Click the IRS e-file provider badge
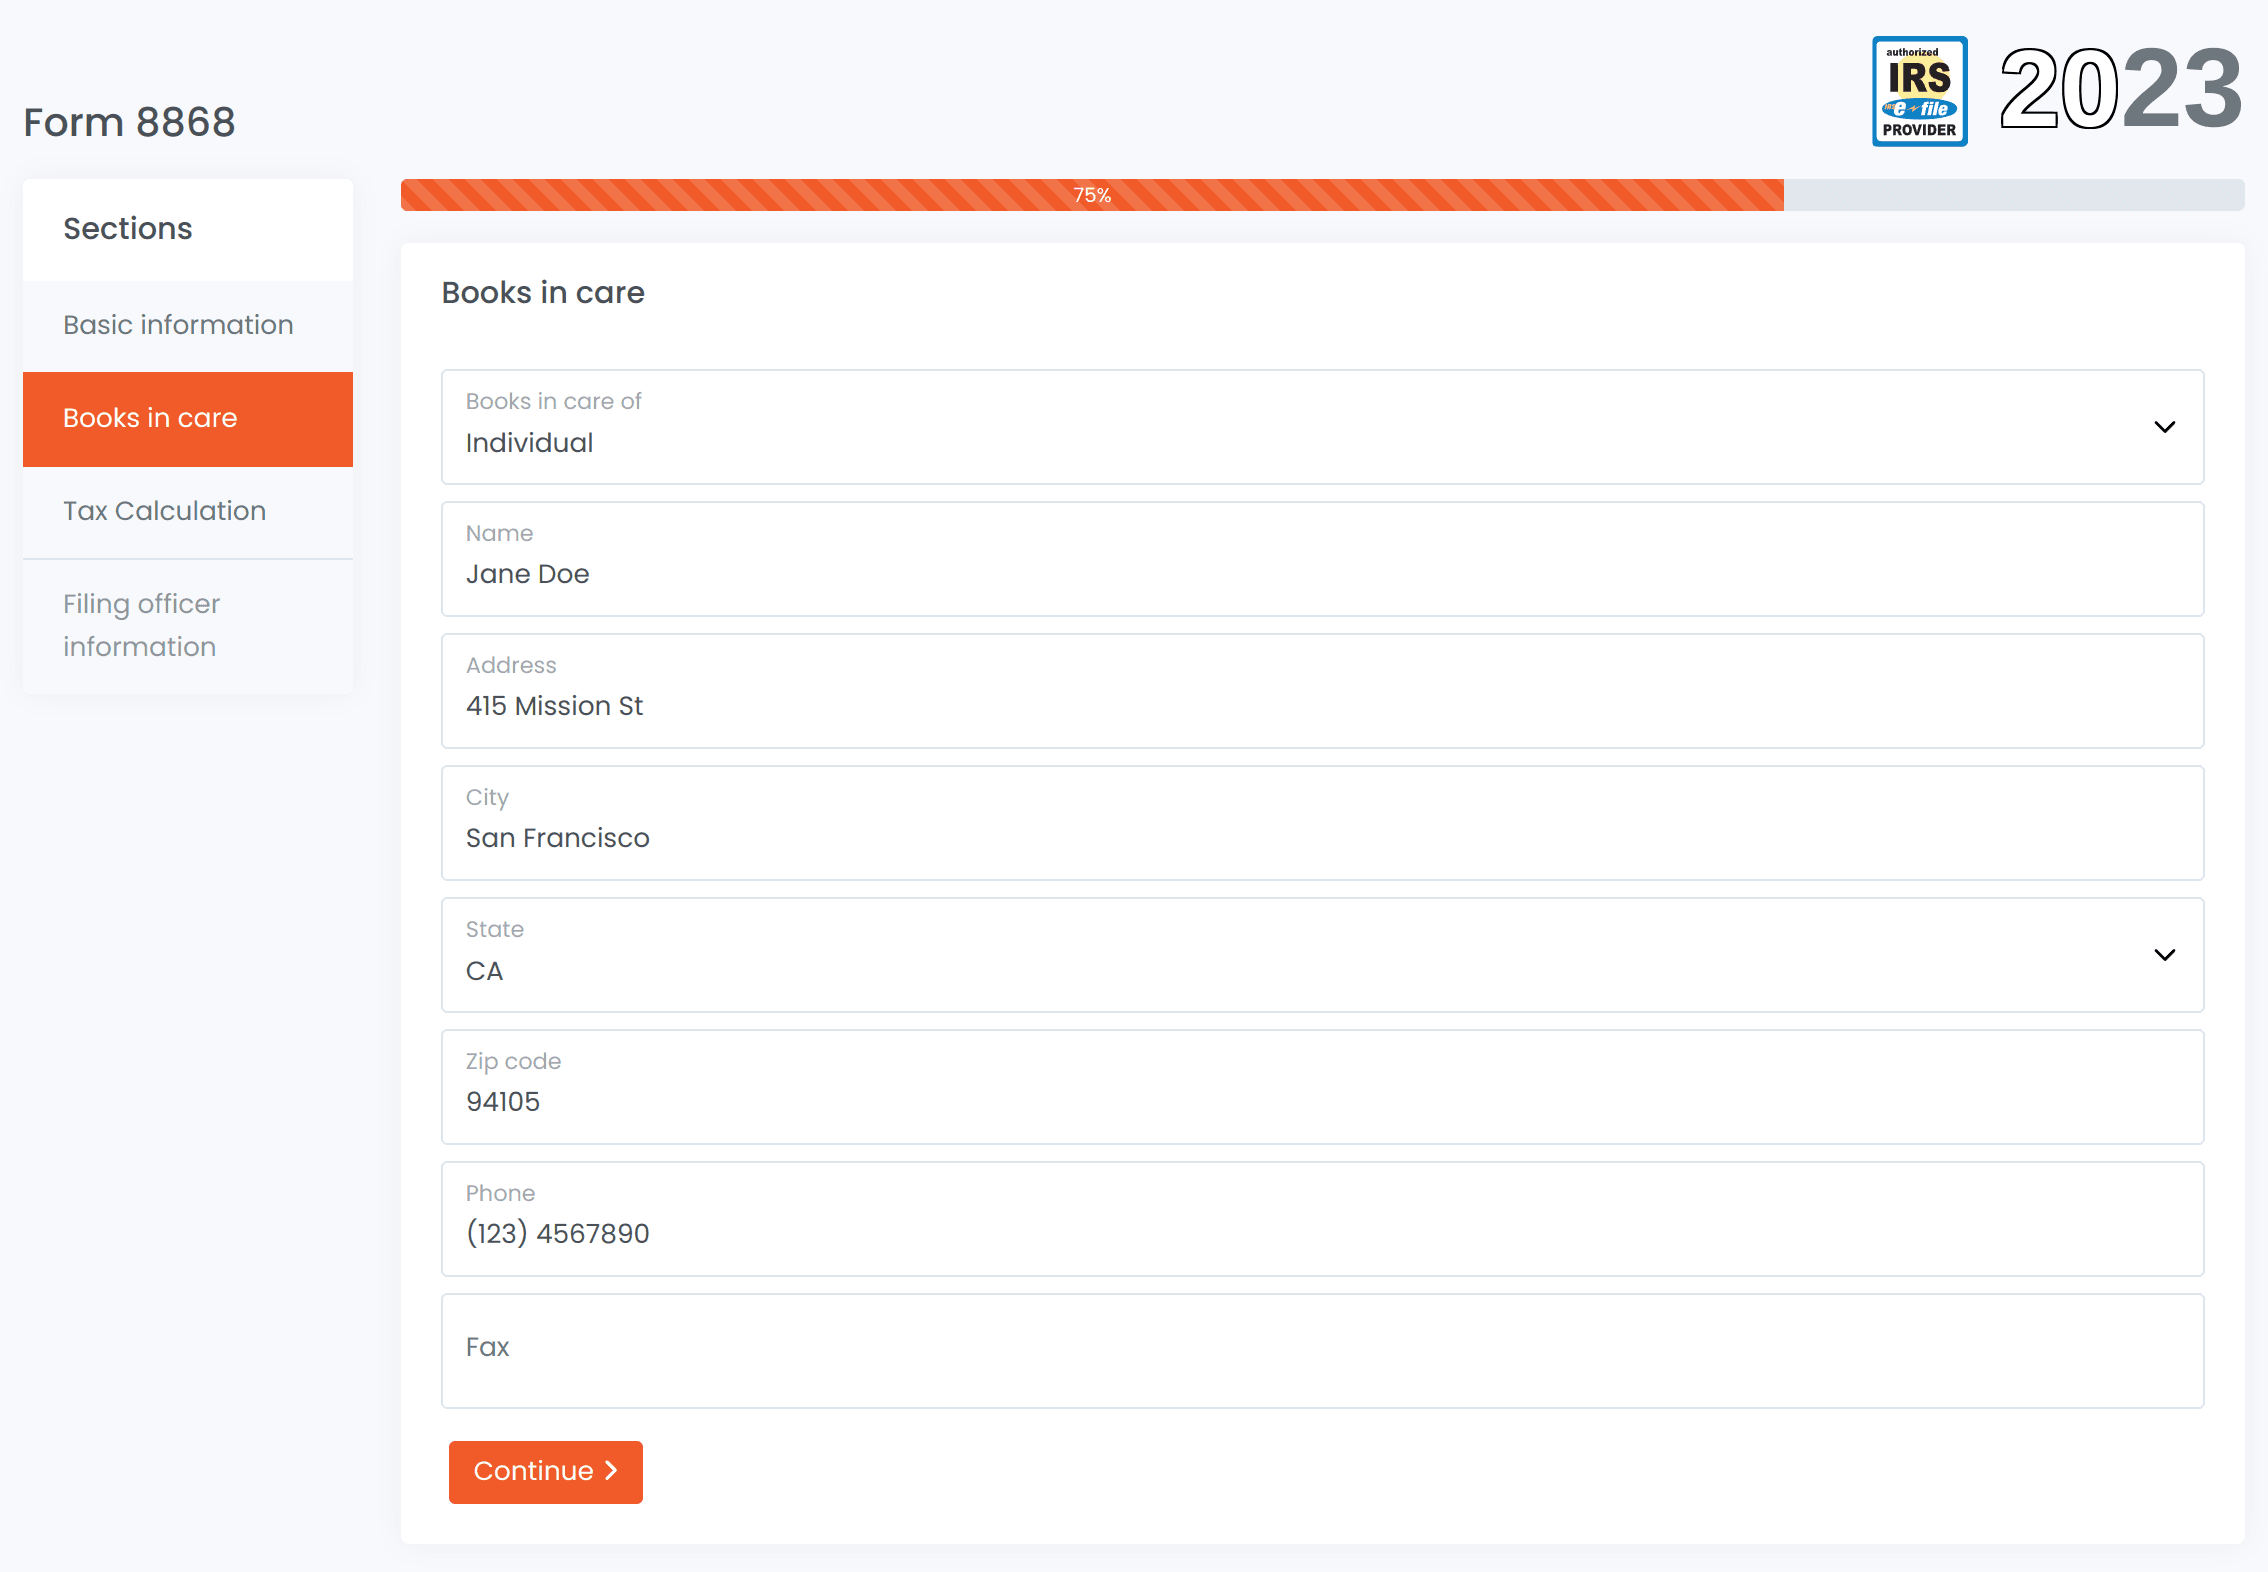 click(1919, 91)
